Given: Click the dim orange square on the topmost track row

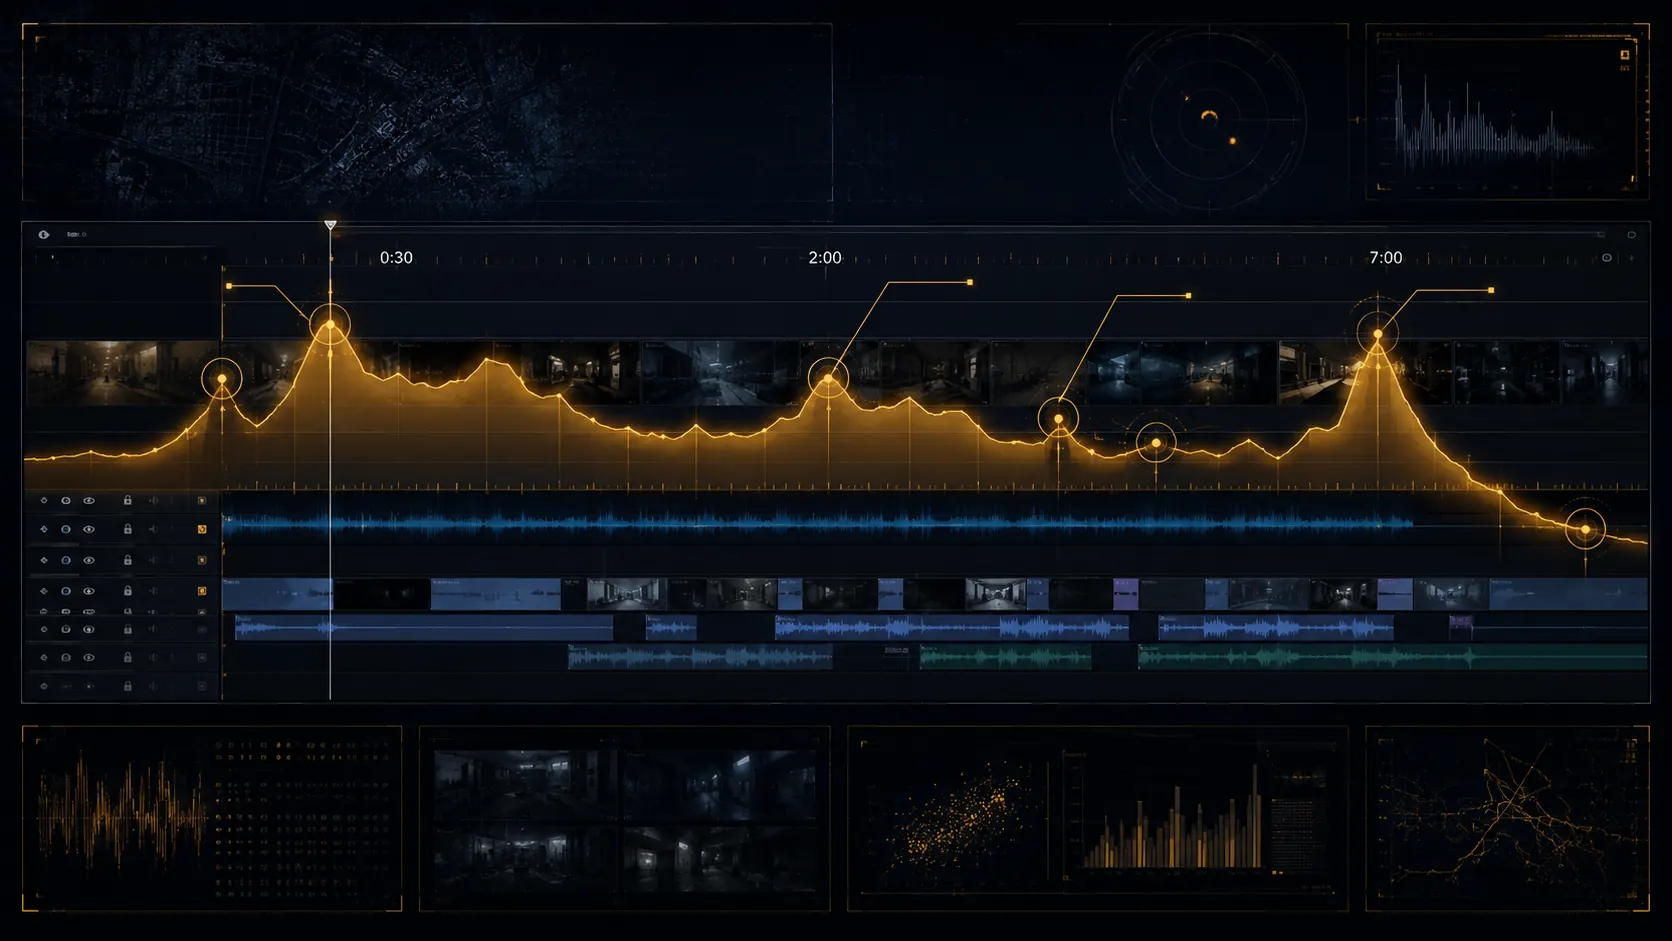Looking at the screenshot, I should tap(202, 500).
